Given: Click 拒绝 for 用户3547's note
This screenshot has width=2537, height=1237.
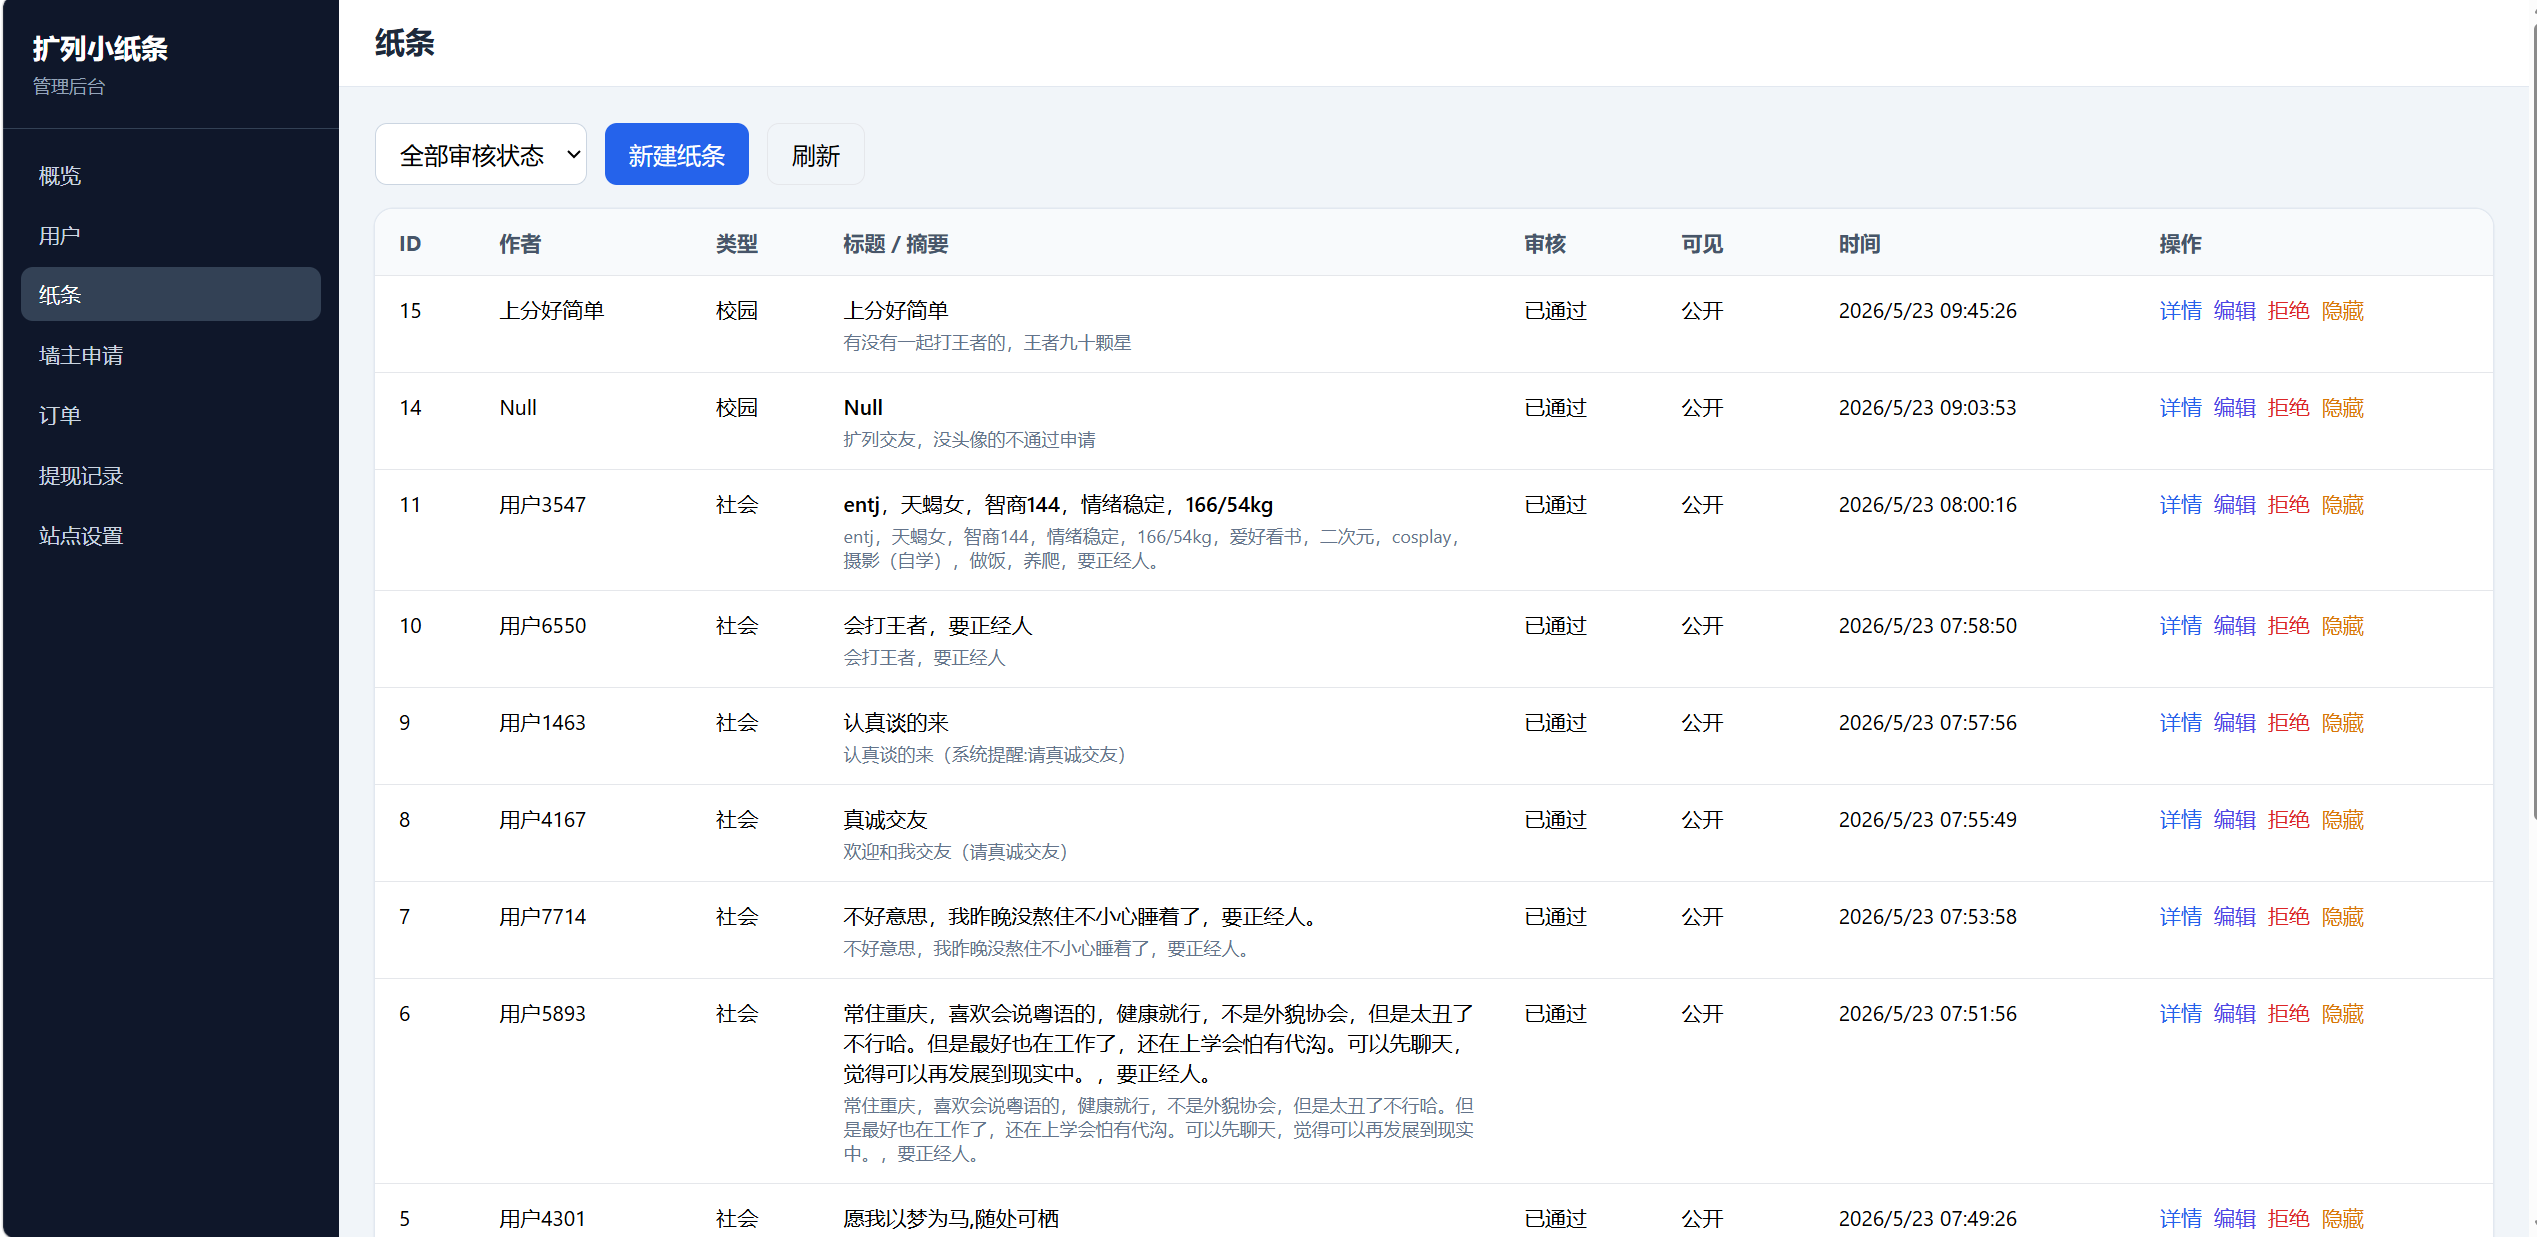Looking at the screenshot, I should click(2288, 505).
